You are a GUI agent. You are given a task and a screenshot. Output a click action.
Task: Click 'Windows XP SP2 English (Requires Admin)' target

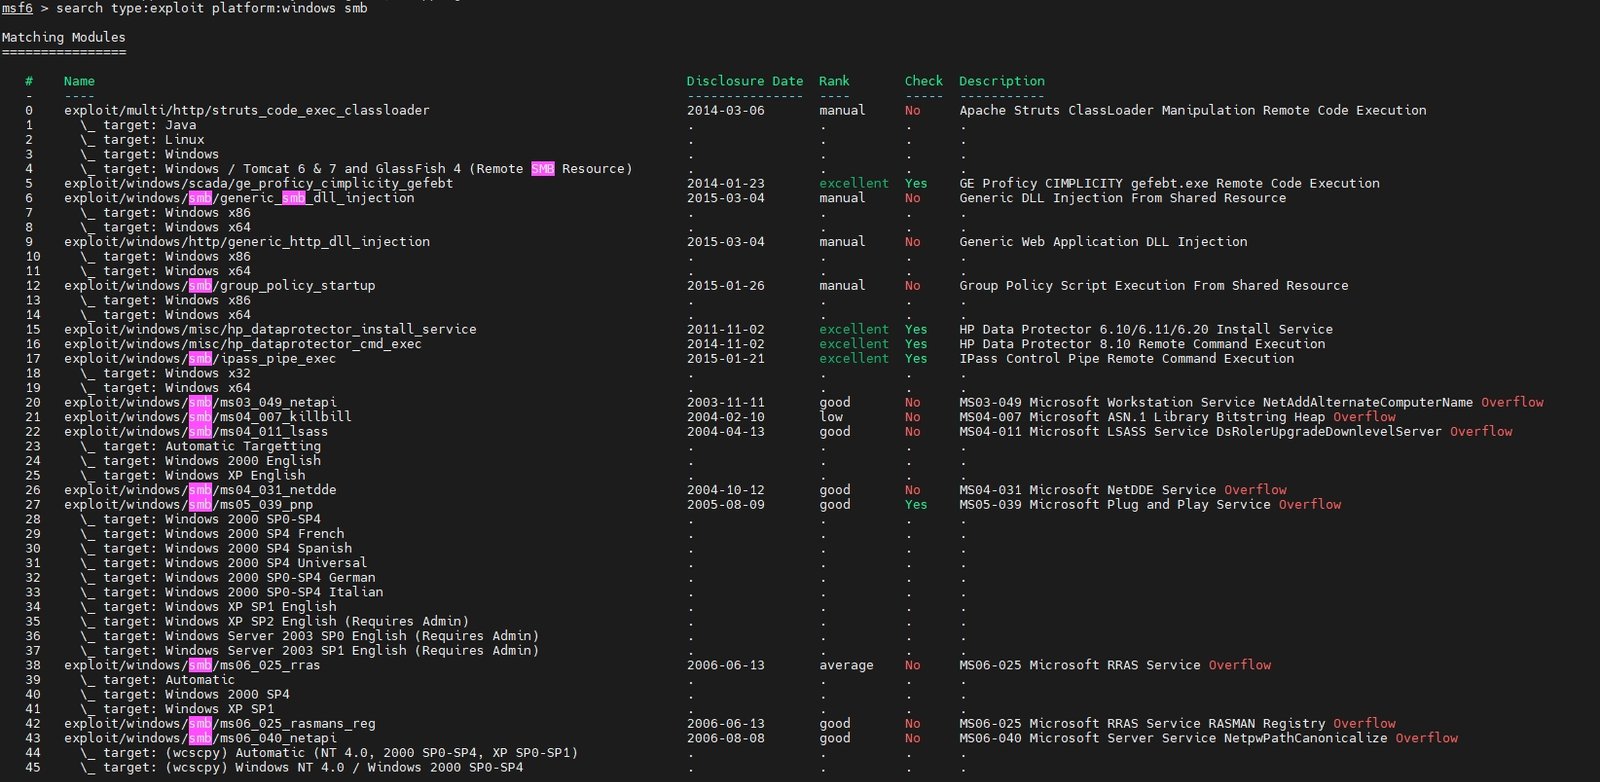[x=274, y=621]
